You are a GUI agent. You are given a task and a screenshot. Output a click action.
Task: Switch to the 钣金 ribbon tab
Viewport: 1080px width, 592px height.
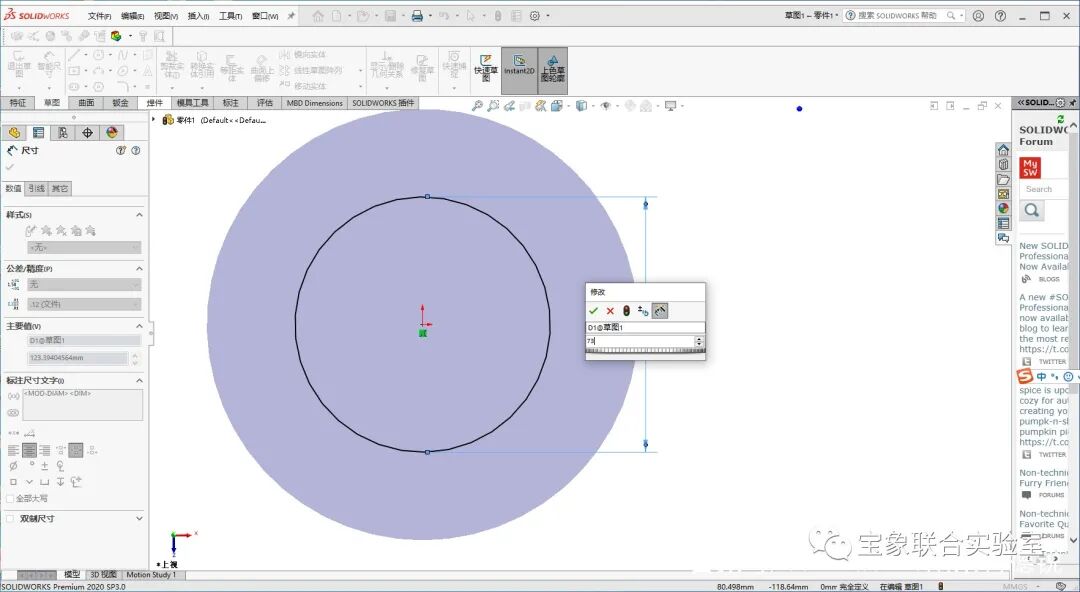point(121,103)
